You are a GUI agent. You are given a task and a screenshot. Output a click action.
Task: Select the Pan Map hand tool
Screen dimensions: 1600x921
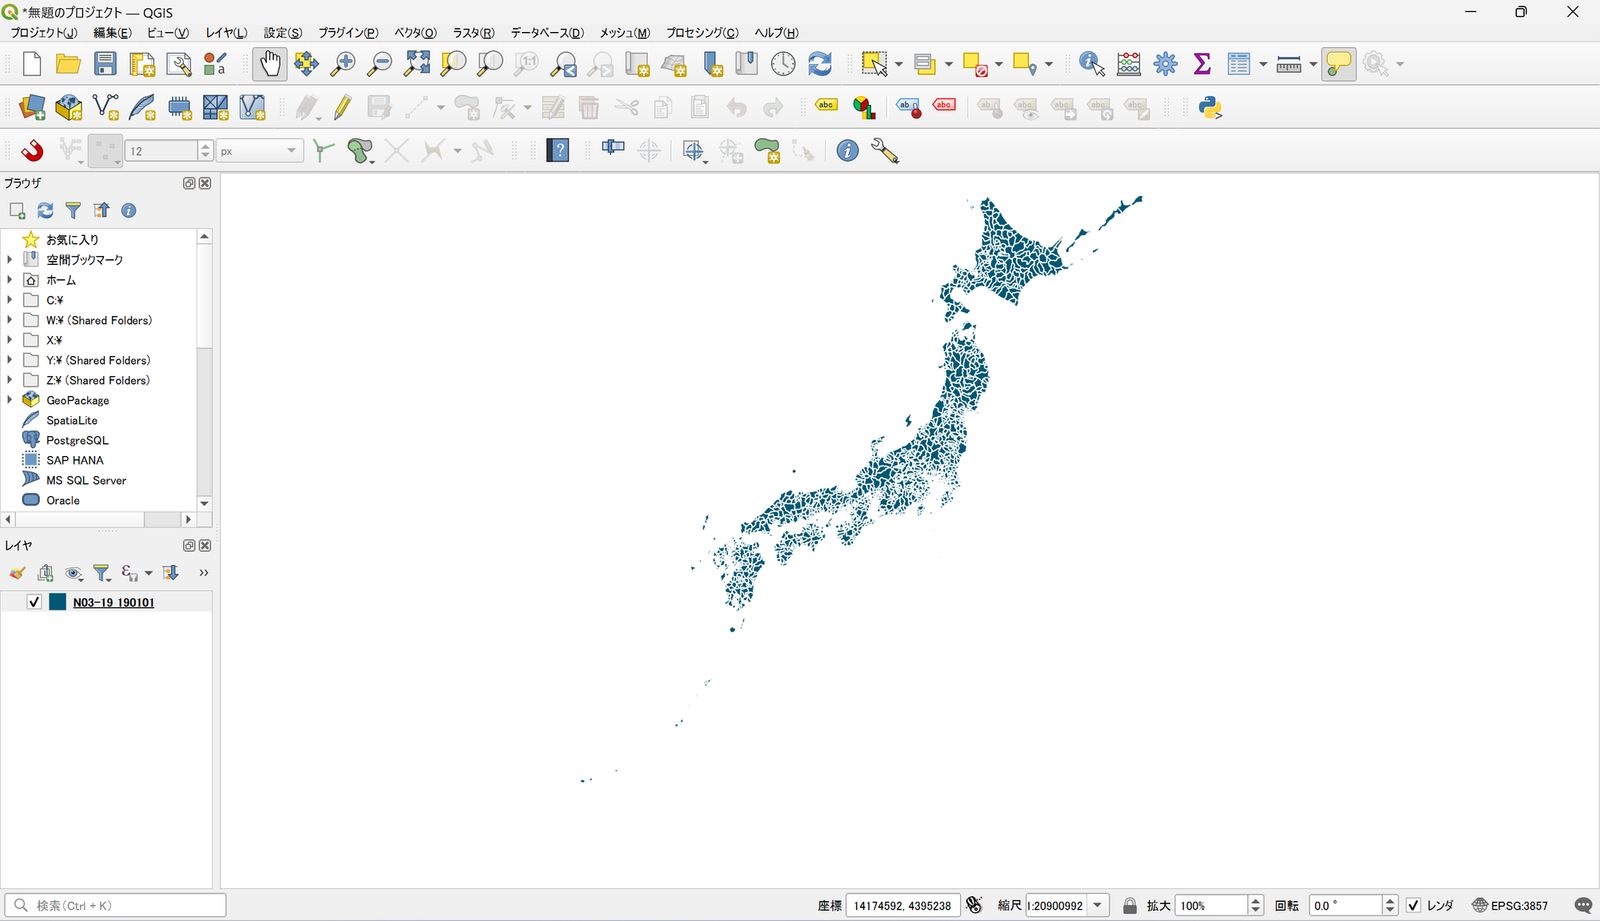pyautogui.click(x=270, y=64)
